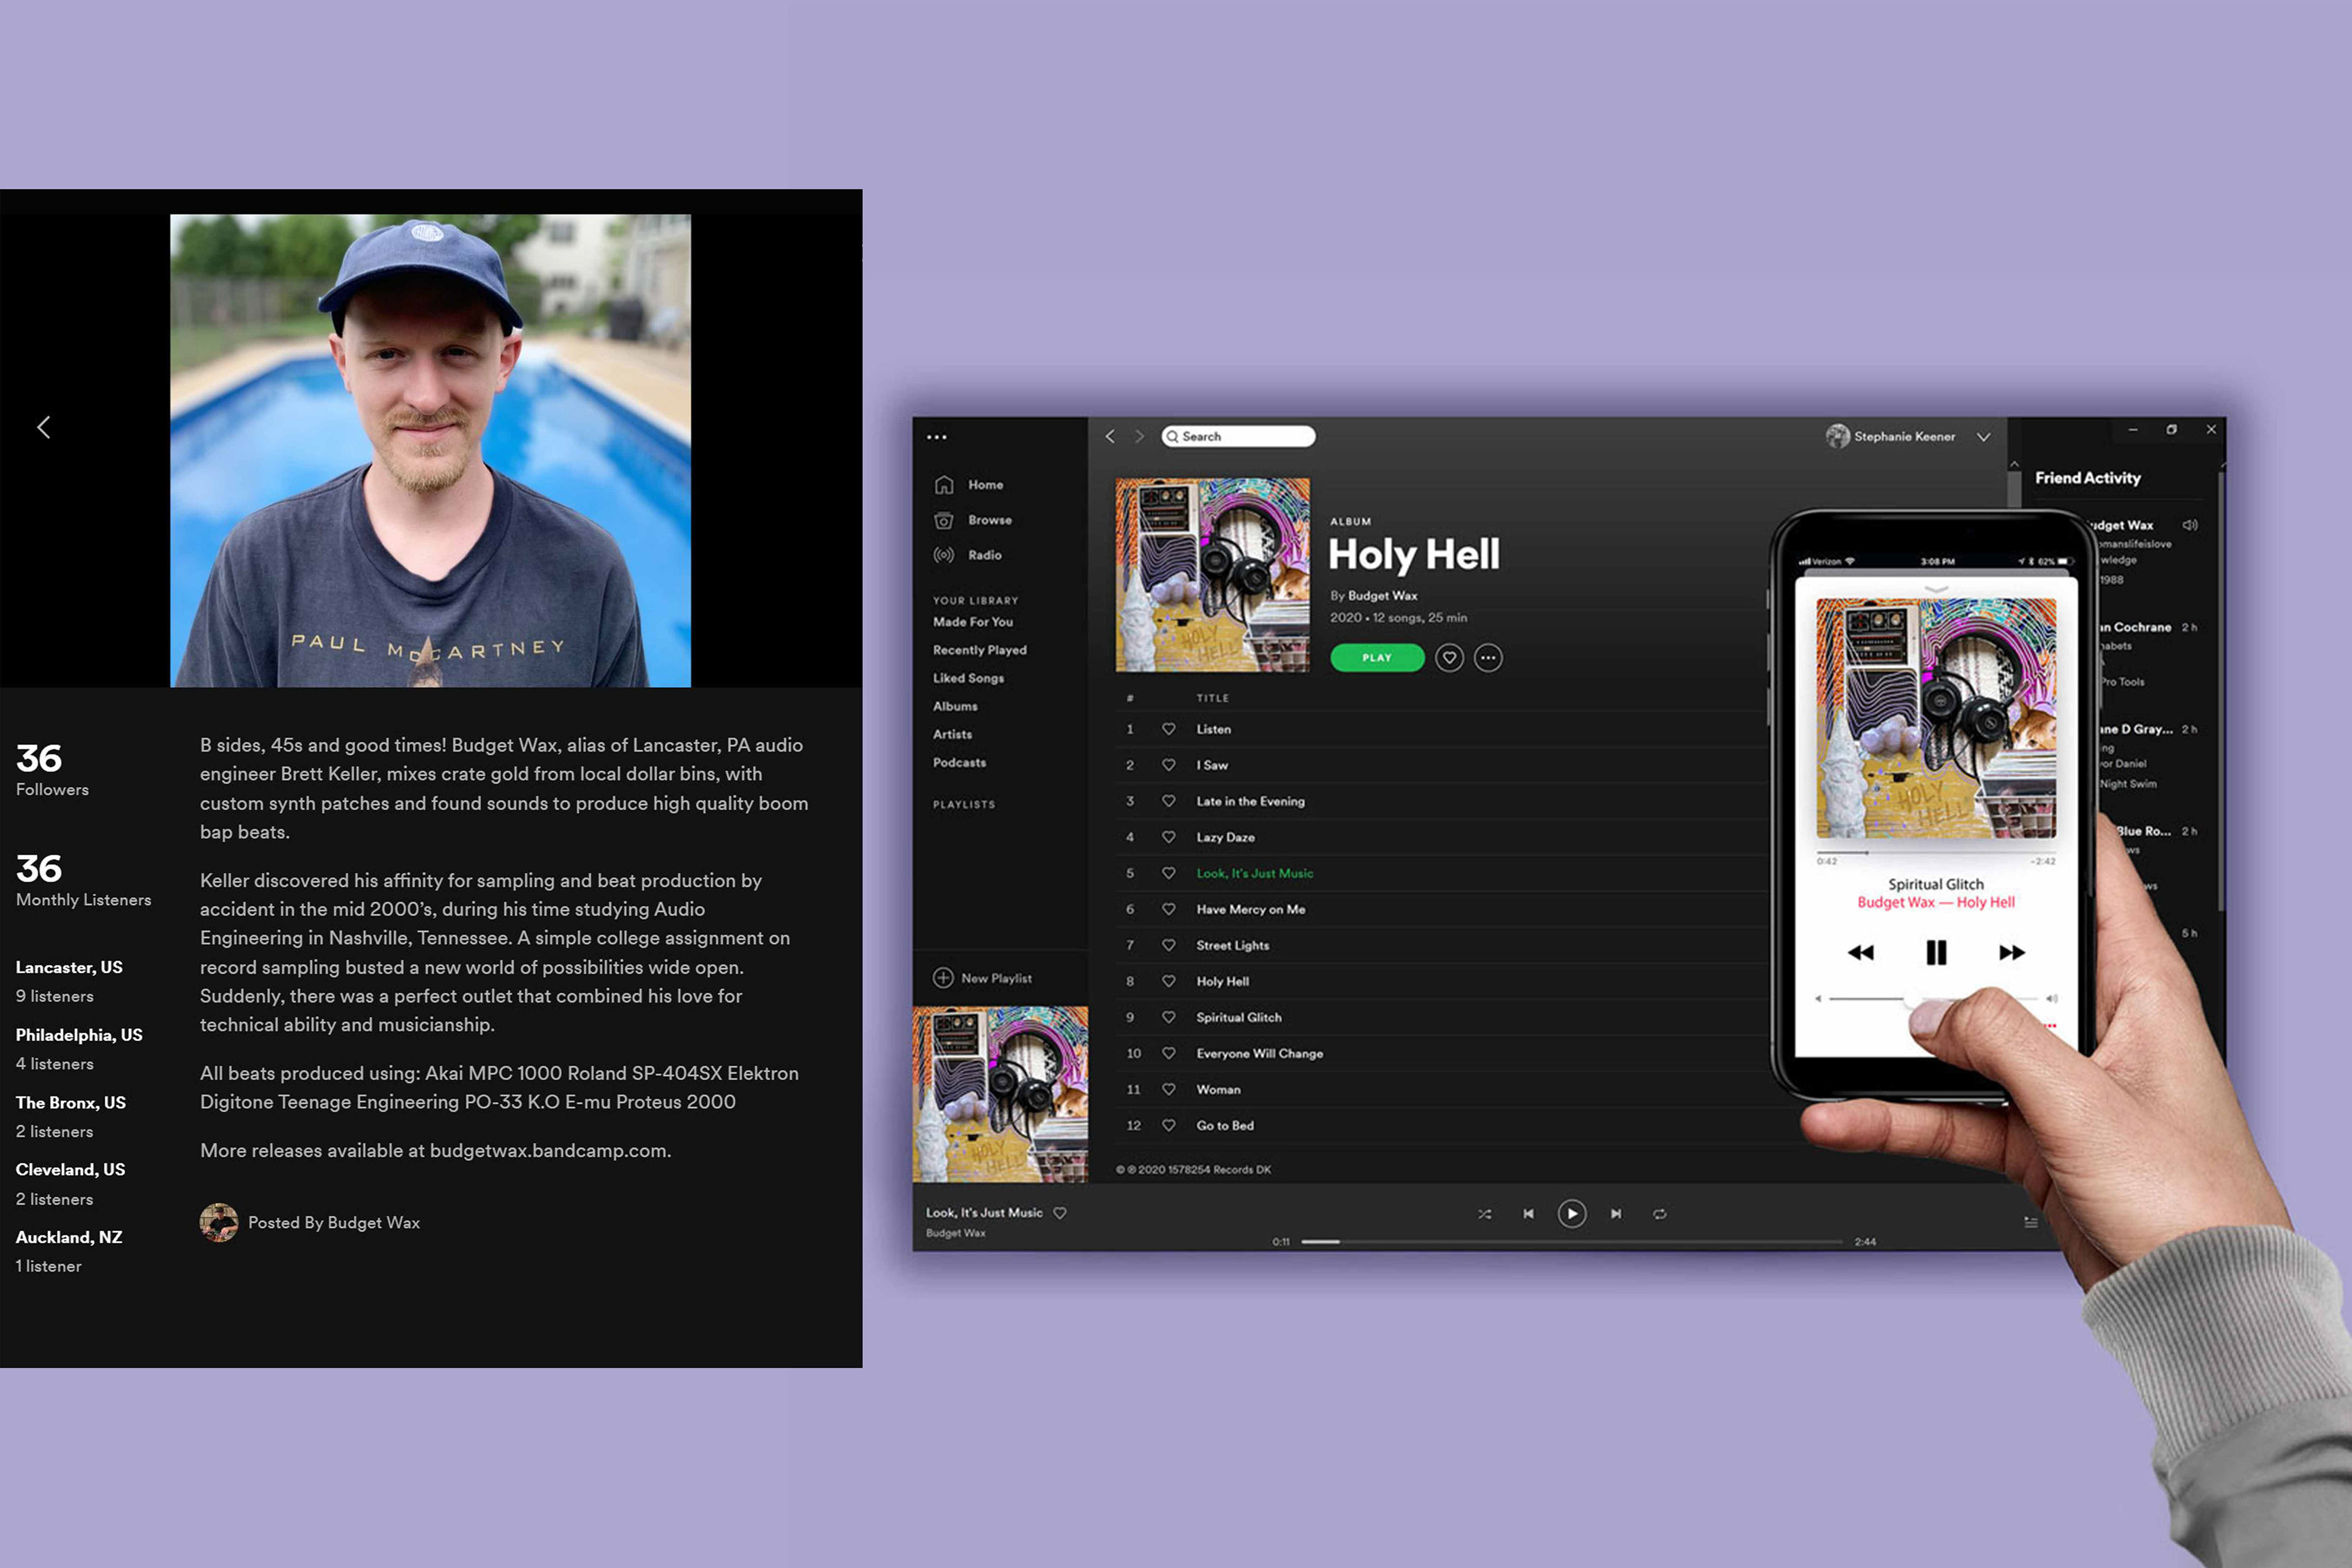Toggle repeat in the player bar
The height and width of the screenshot is (1568, 2352).
tap(1659, 1214)
